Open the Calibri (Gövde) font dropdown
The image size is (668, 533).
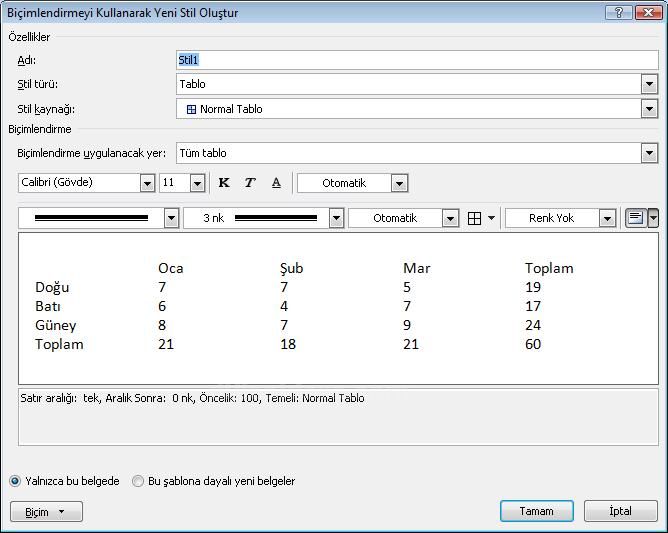click(147, 183)
